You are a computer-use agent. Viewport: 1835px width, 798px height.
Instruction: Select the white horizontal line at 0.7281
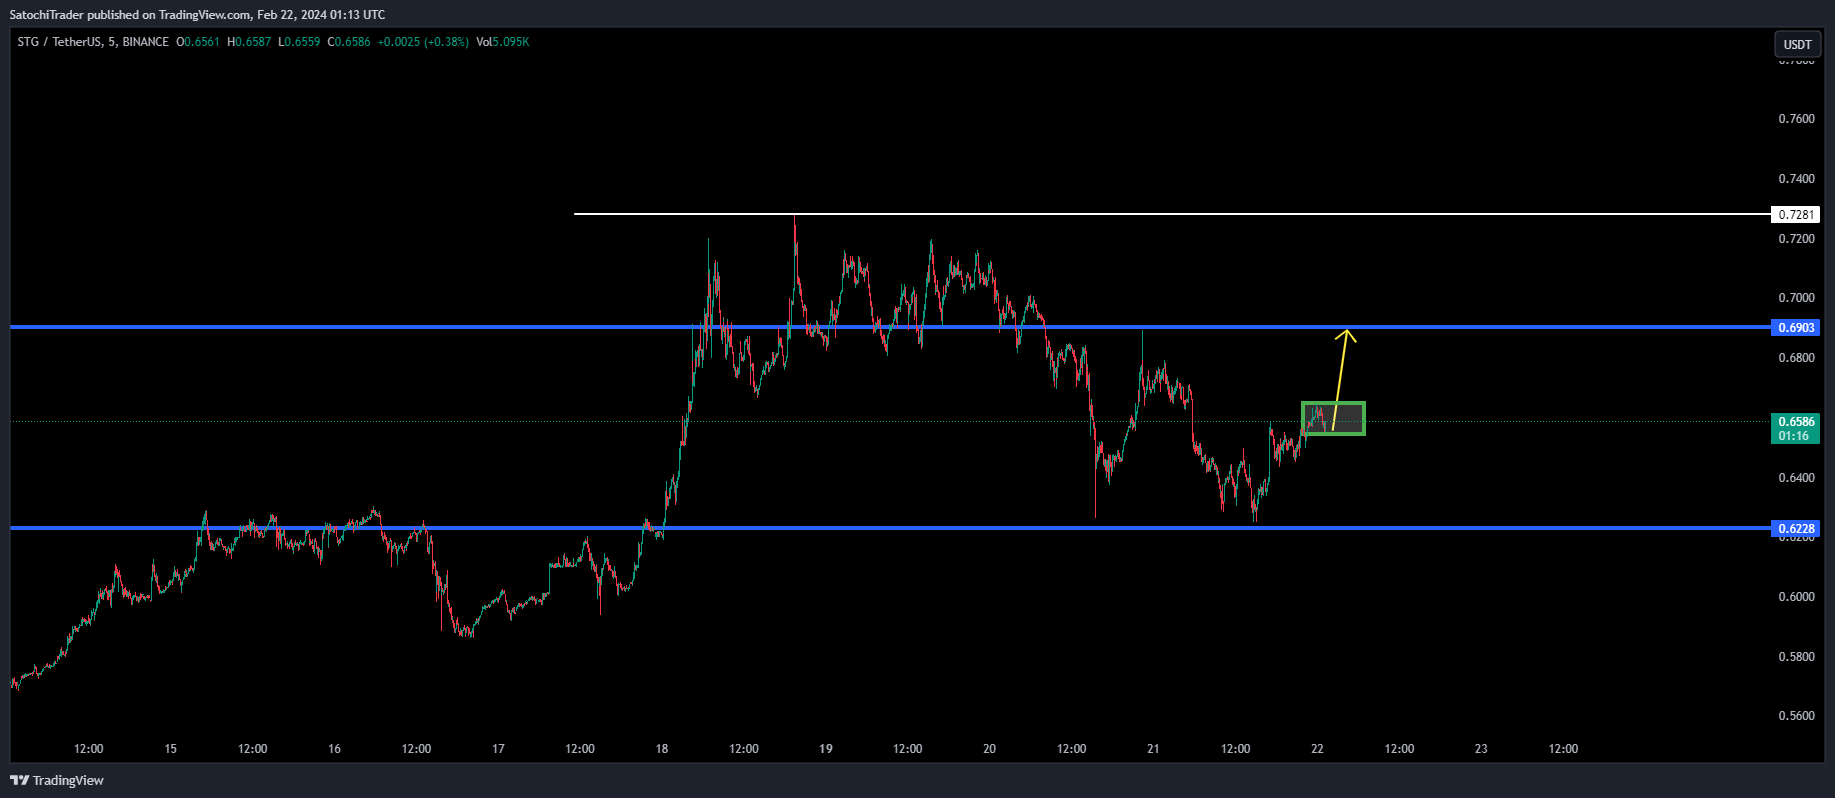(x=1172, y=214)
